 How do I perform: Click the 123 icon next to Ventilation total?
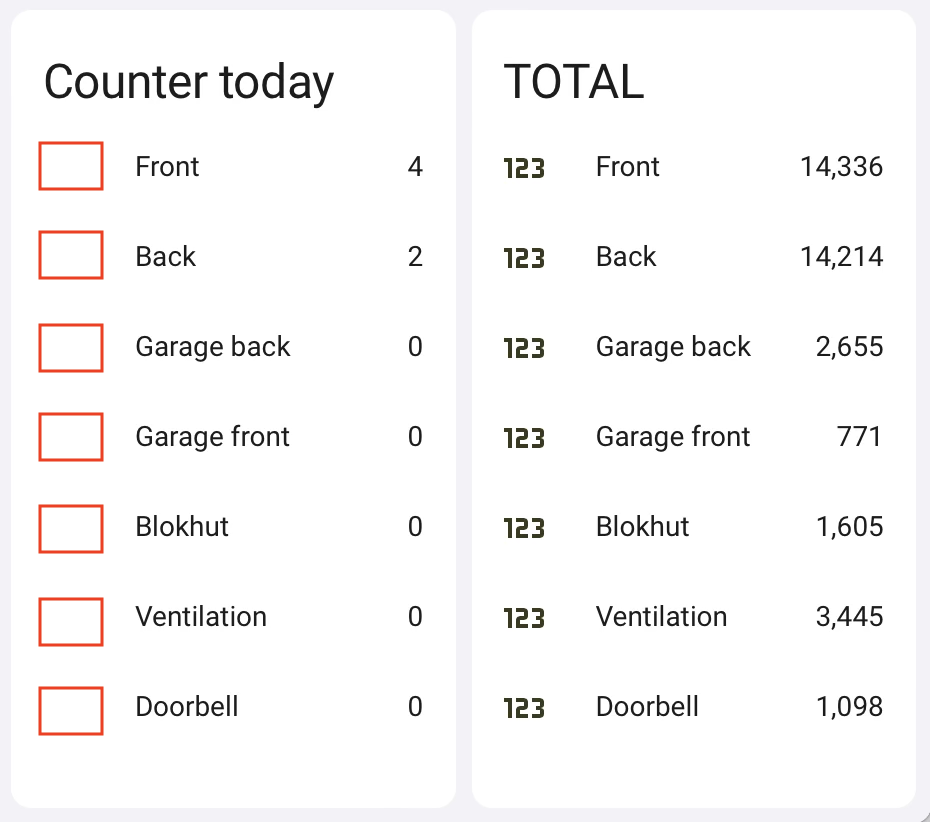click(x=524, y=619)
